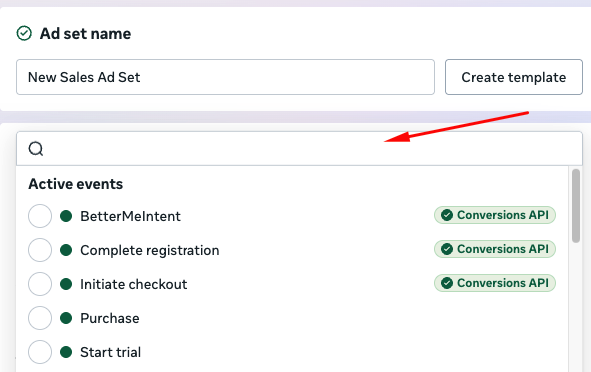
Task: Click the green checkmark beside Ad set name
Action: 24,33
